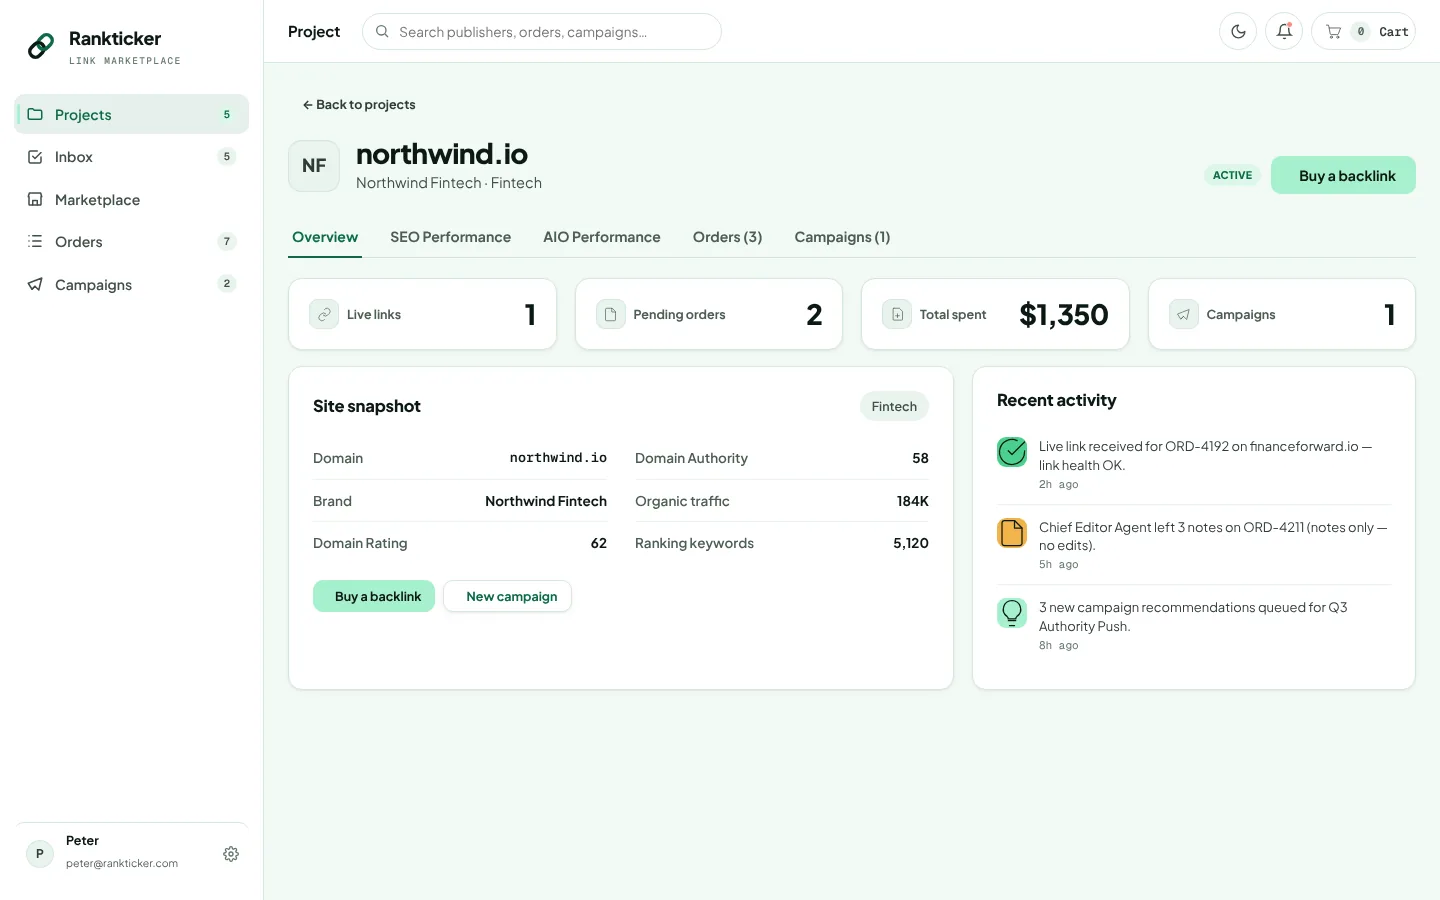Open the Campaigns (1) tab

[x=842, y=237]
